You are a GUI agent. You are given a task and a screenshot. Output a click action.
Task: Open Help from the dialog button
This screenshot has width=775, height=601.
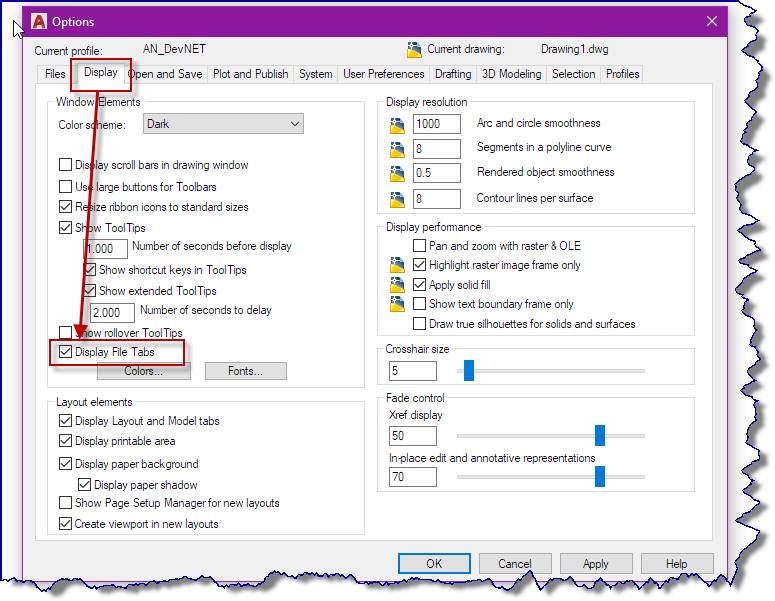point(677,563)
